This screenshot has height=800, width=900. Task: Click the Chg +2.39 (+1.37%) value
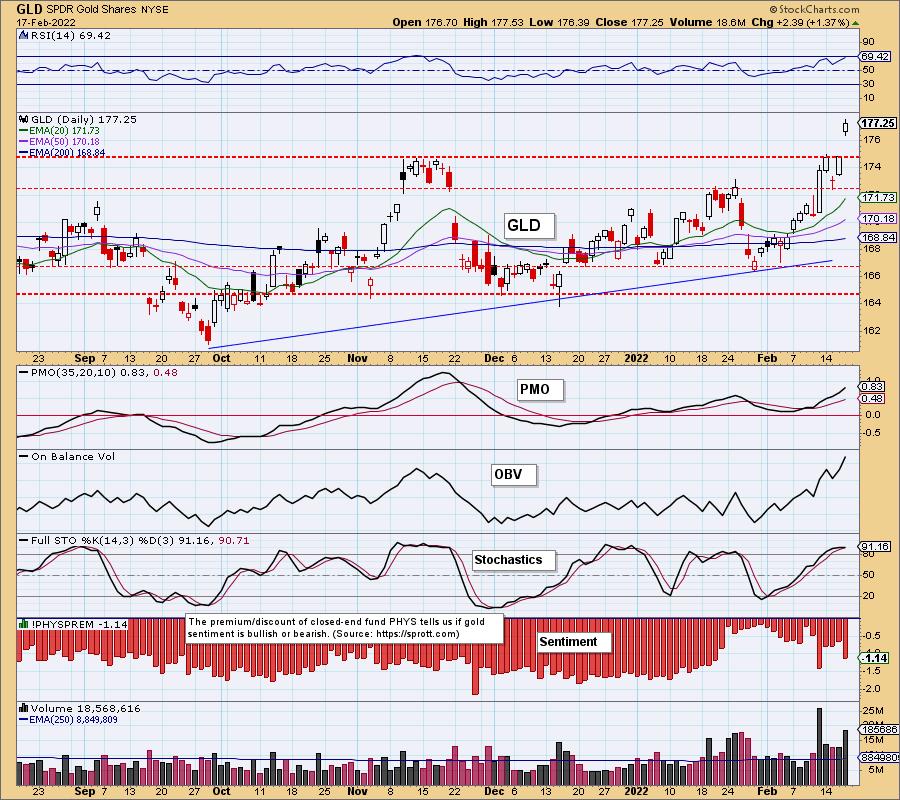800,22
